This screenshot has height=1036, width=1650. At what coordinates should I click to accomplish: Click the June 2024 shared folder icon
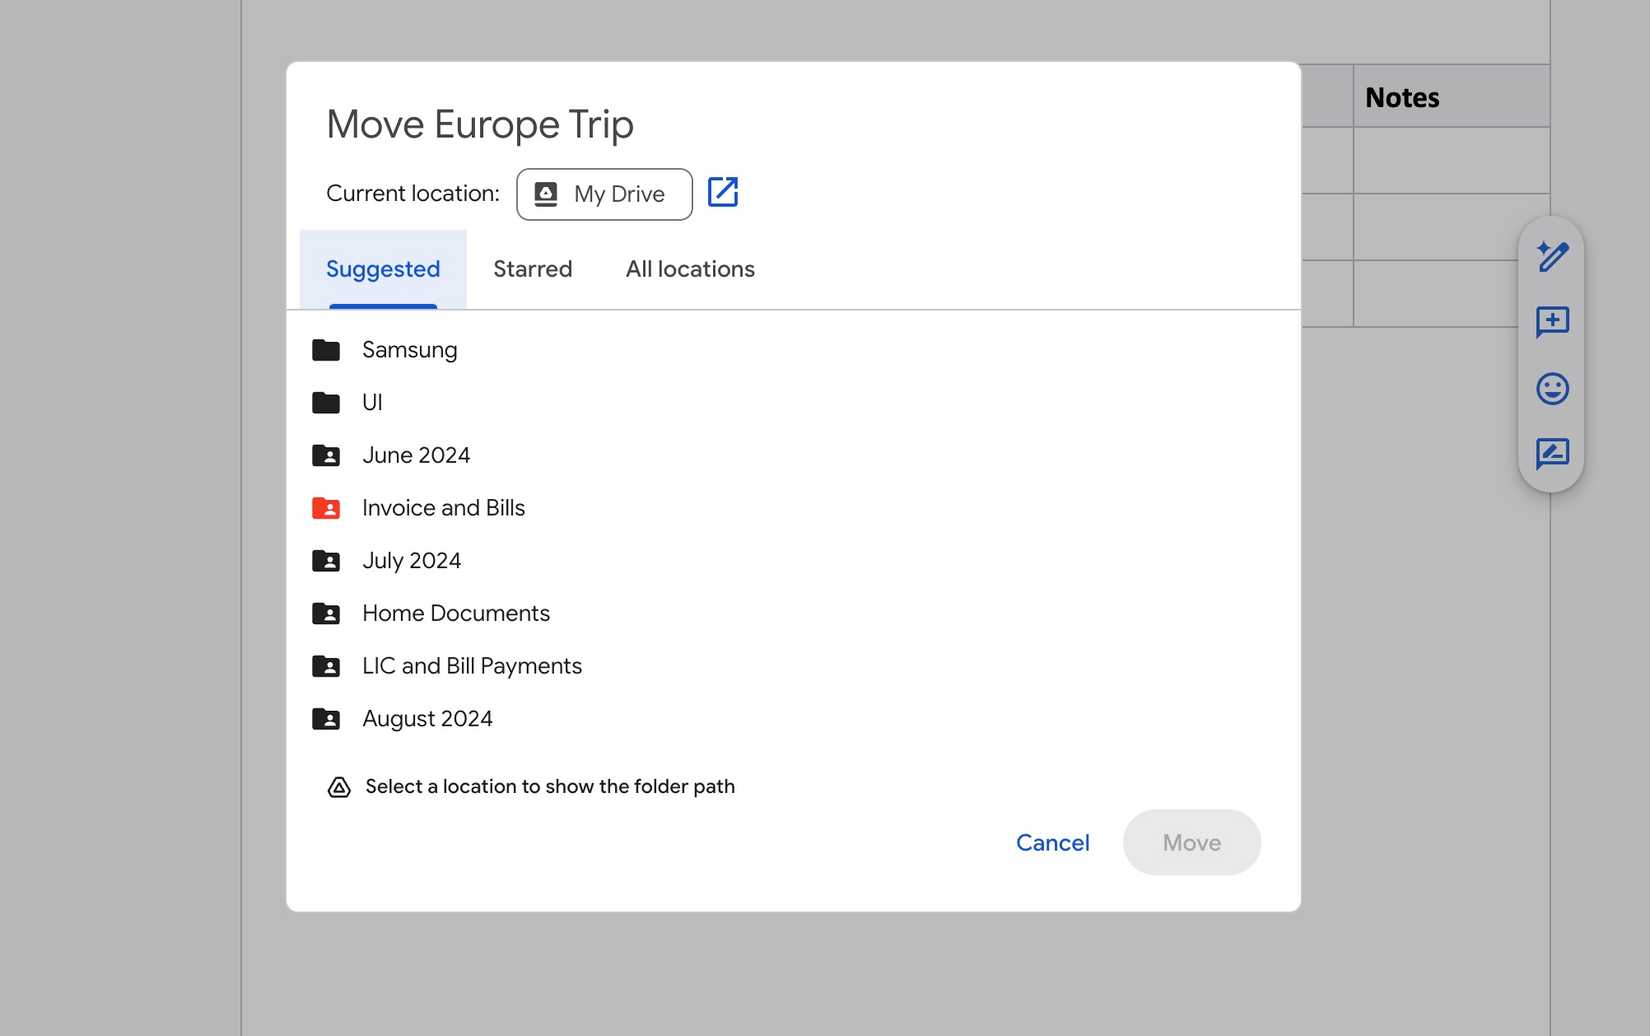tap(326, 455)
